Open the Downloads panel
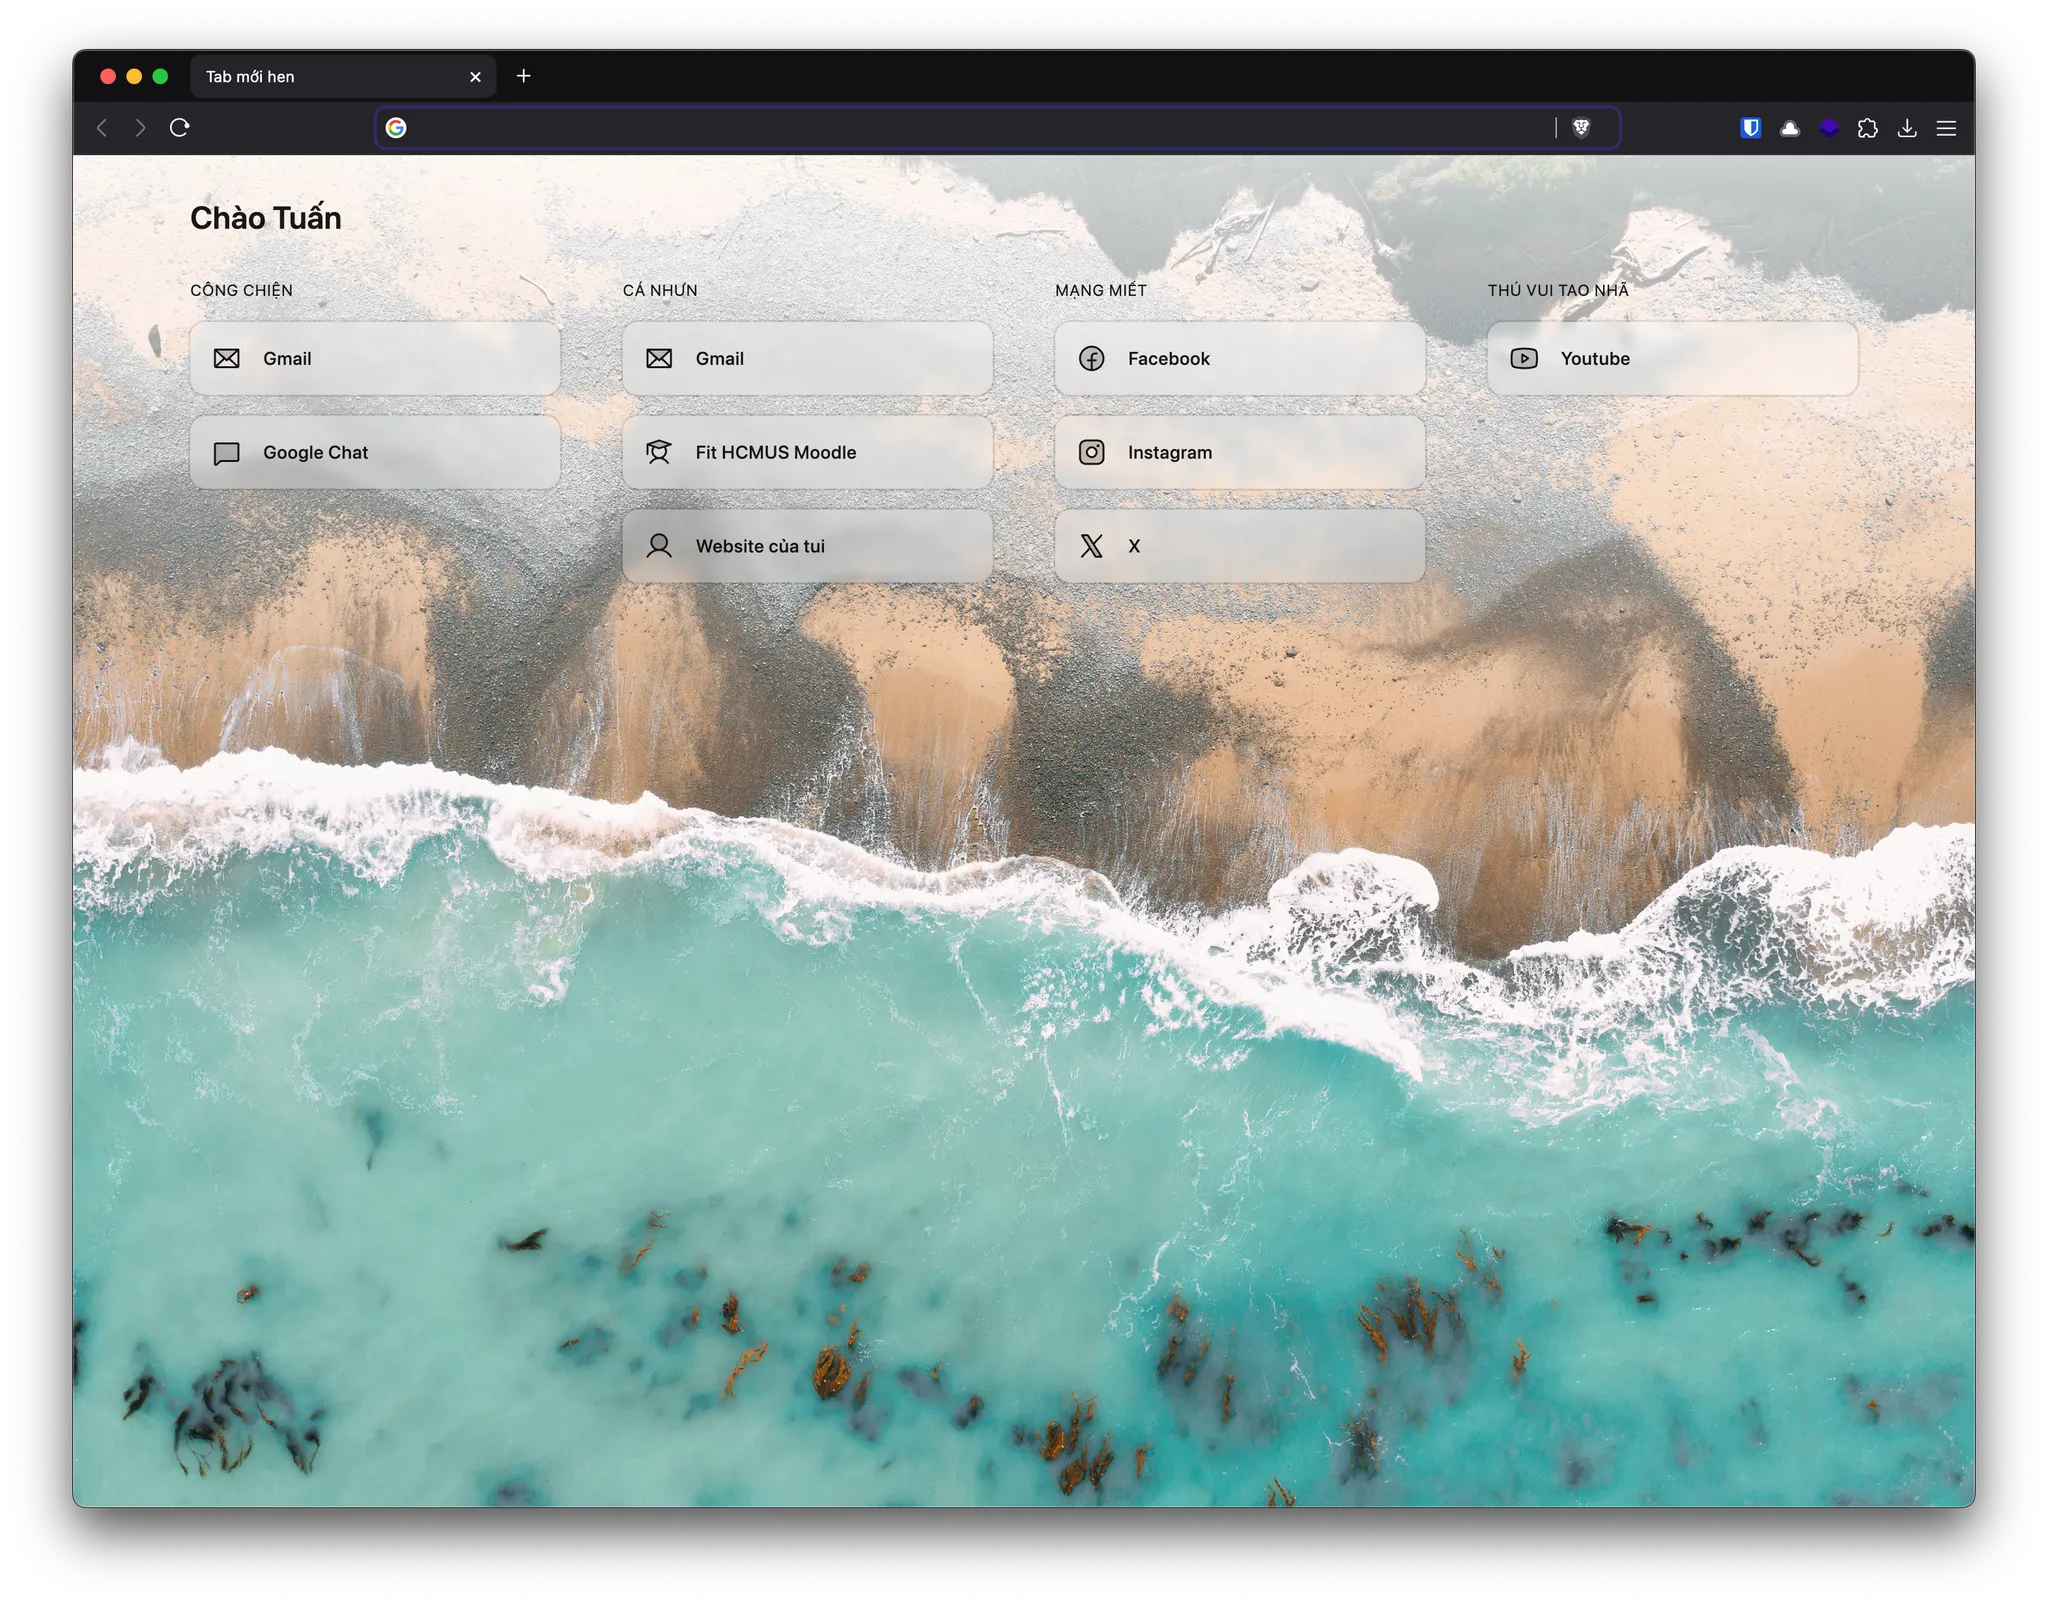Viewport: 2048px width, 1604px height. click(1907, 128)
